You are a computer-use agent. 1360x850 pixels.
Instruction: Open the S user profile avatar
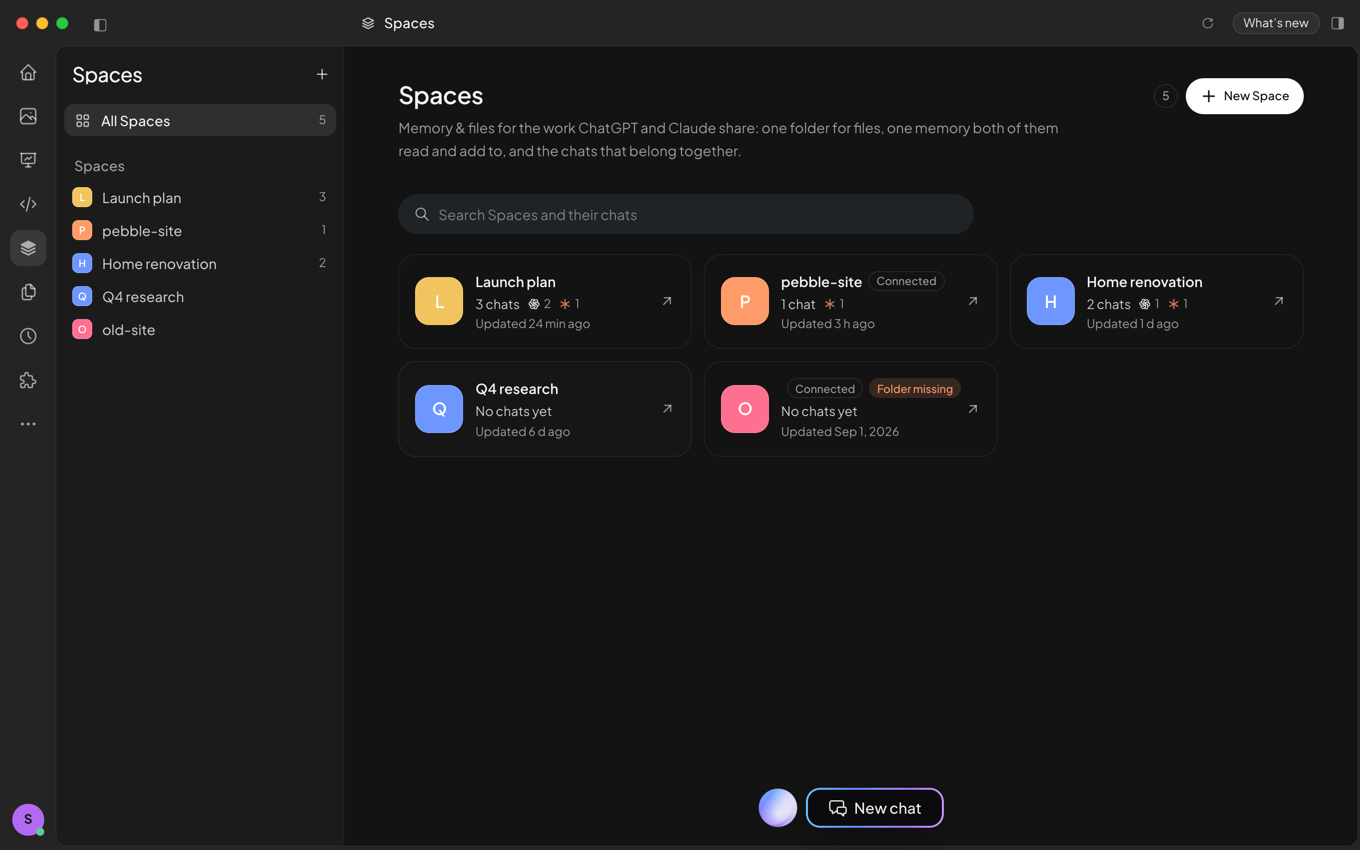[x=28, y=819]
